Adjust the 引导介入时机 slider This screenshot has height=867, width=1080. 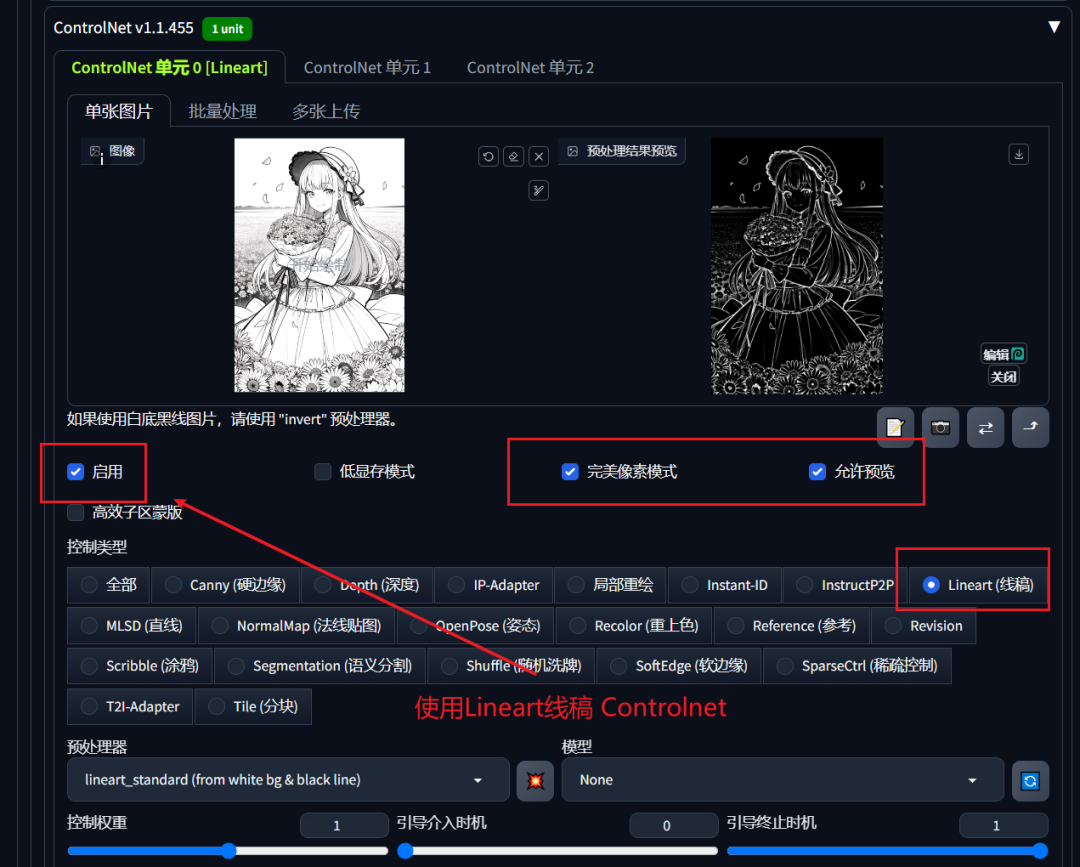[558, 850]
